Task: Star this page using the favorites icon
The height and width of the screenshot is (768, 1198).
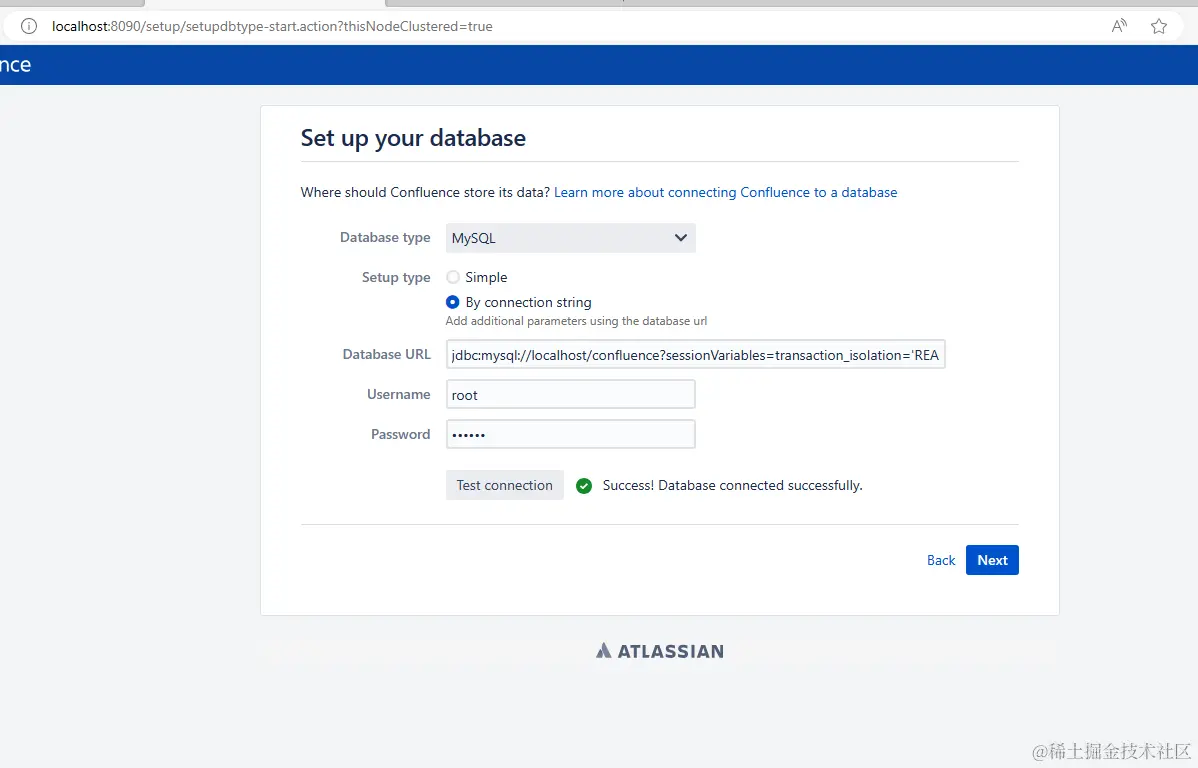Action: click(x=1158, y=26)
